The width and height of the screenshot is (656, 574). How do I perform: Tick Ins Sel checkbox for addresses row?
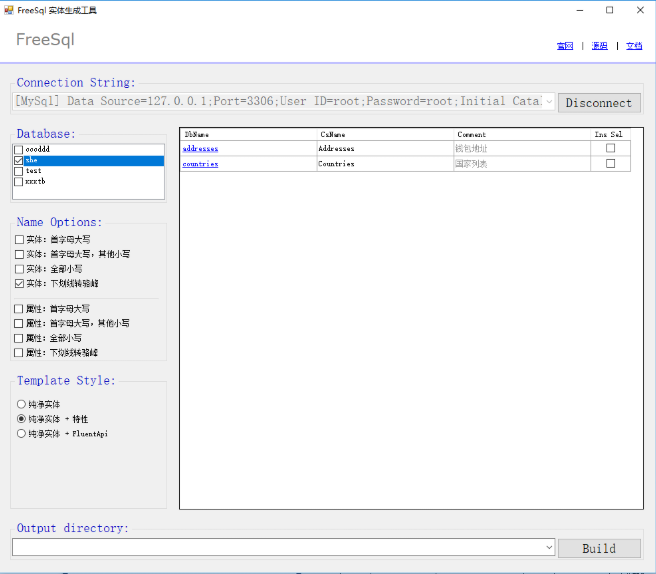coord(610,148)
